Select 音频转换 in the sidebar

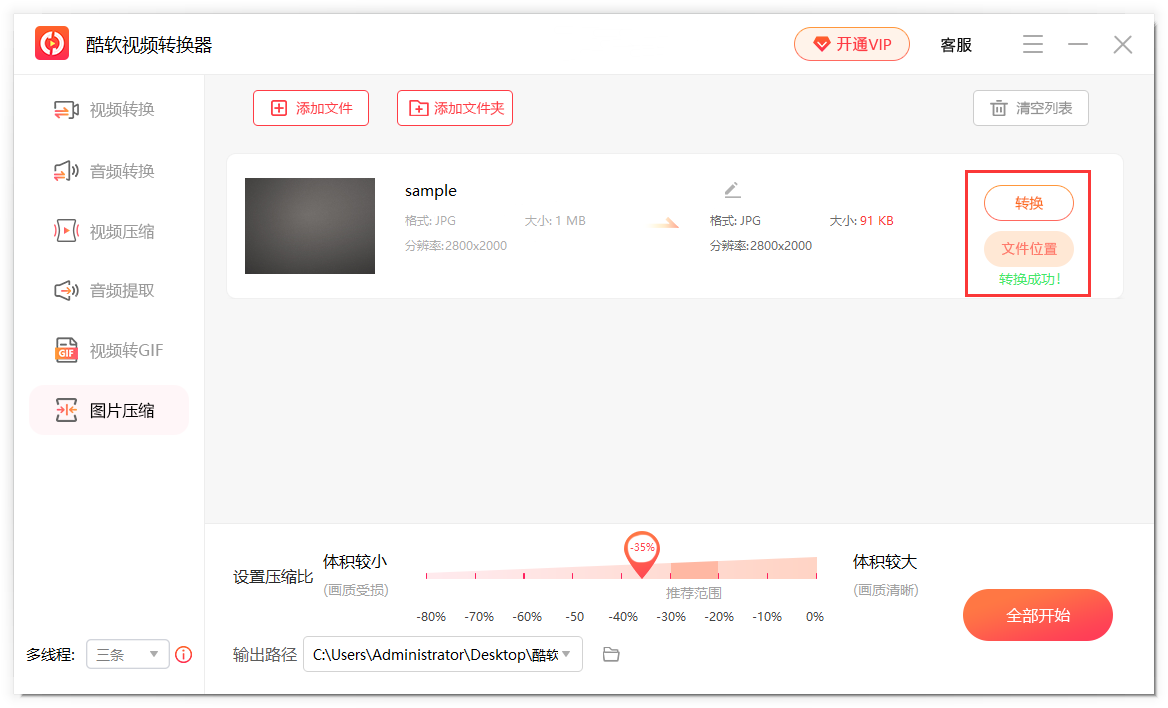109,171
